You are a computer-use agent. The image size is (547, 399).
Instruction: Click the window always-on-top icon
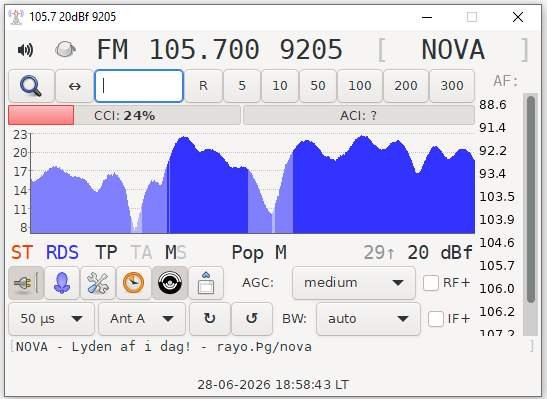pyautogui.click(x=206, y=283)
